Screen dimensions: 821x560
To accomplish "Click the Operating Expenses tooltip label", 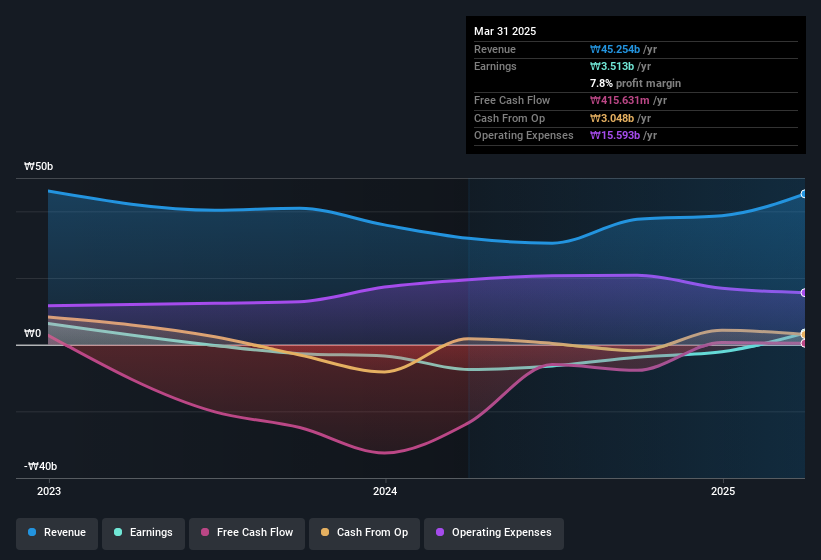I will (524, 136).
